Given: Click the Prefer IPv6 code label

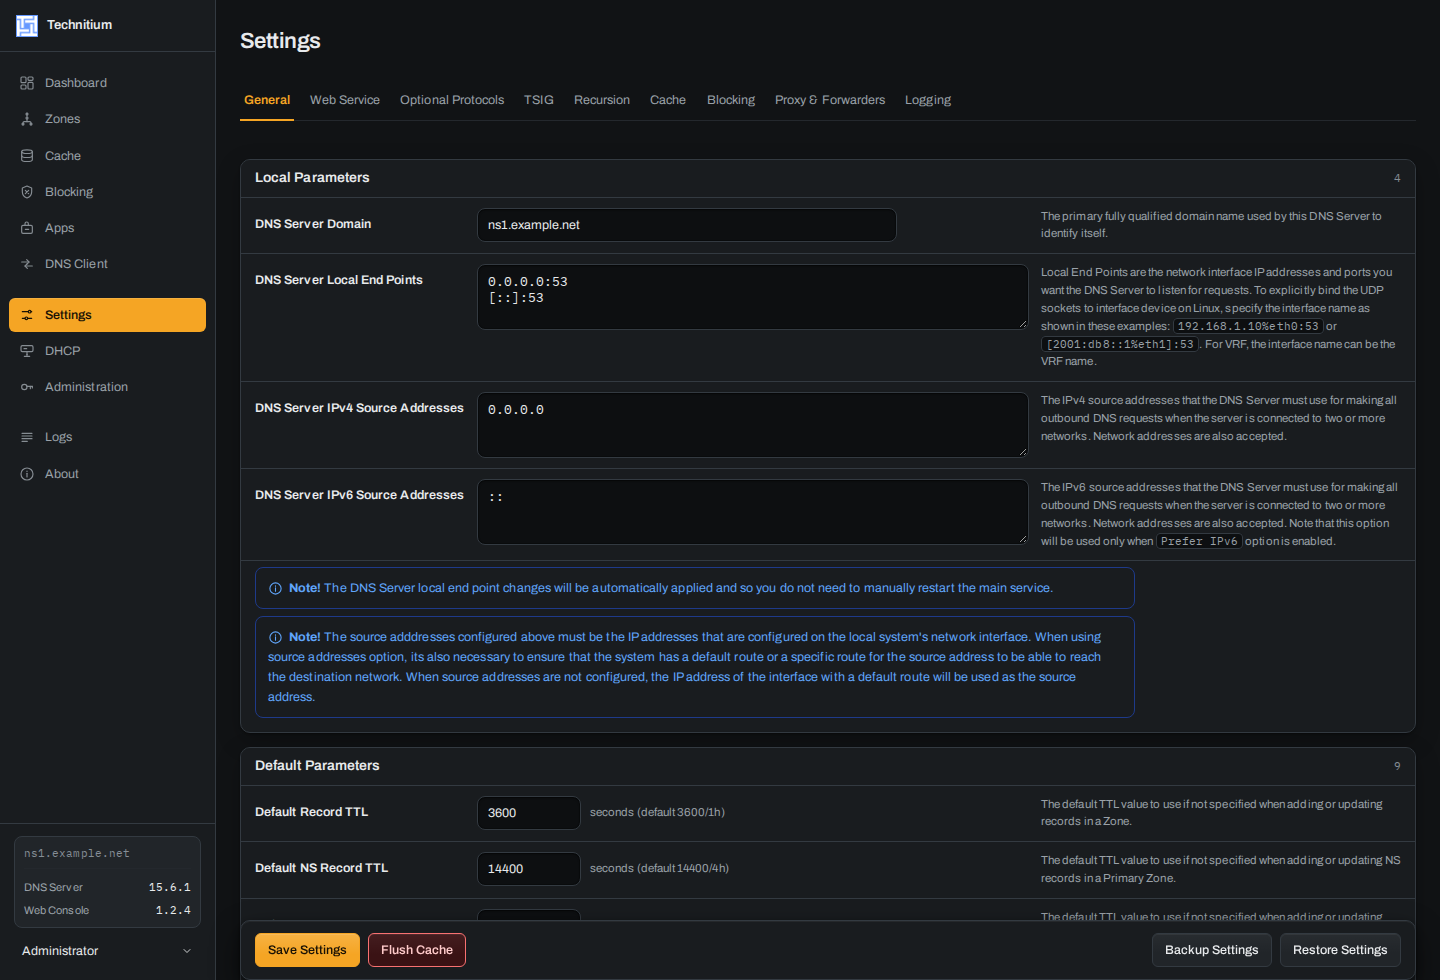Looking at the screenshot, I should click(x=1199, y=542).
